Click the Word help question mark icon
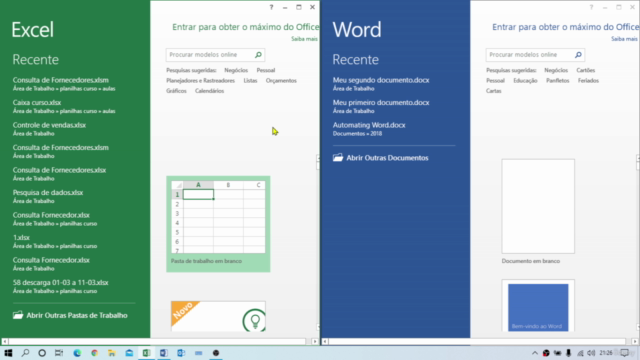Image resolution: width=640 pixels, height=360 pixels. click(591, 7)
